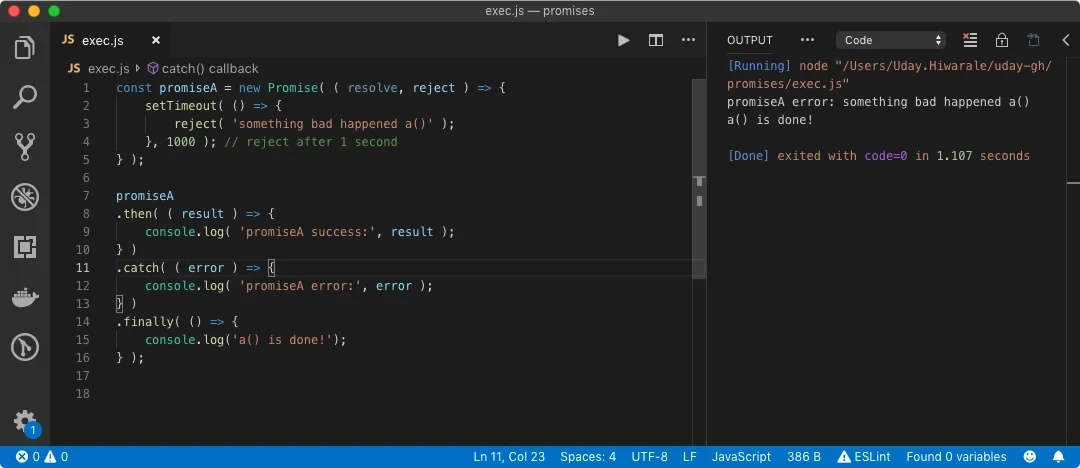Viewport: 1080px width, 468px height.
Task: Open the notifications bell
Action: (1059, 456)
